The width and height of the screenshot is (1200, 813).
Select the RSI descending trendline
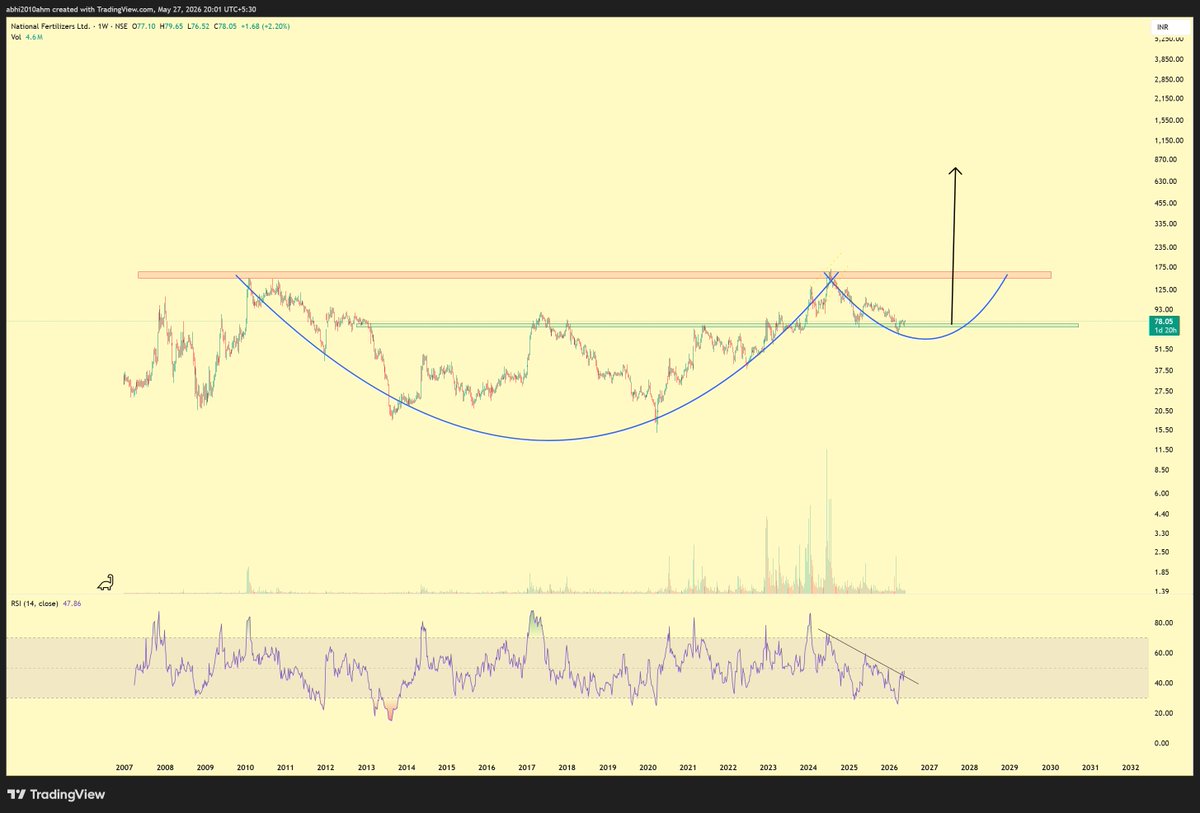868,656
